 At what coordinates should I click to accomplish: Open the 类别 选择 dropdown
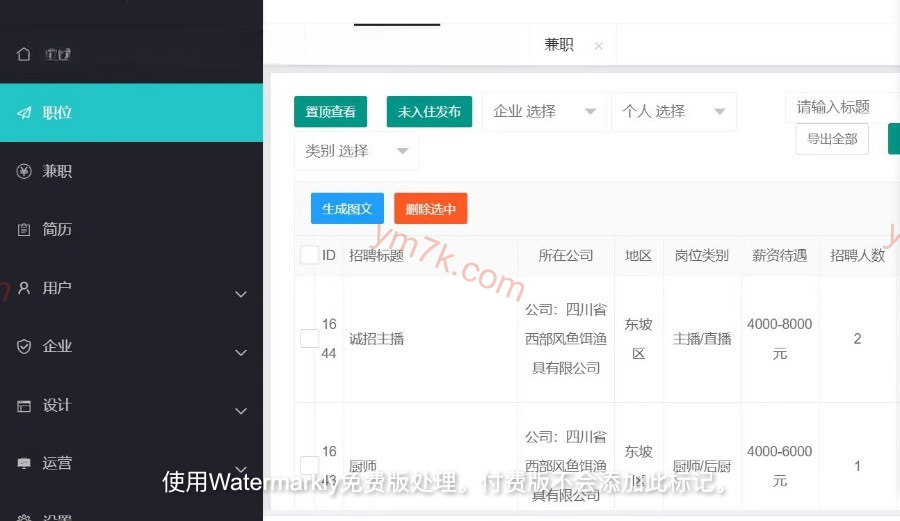356,151
